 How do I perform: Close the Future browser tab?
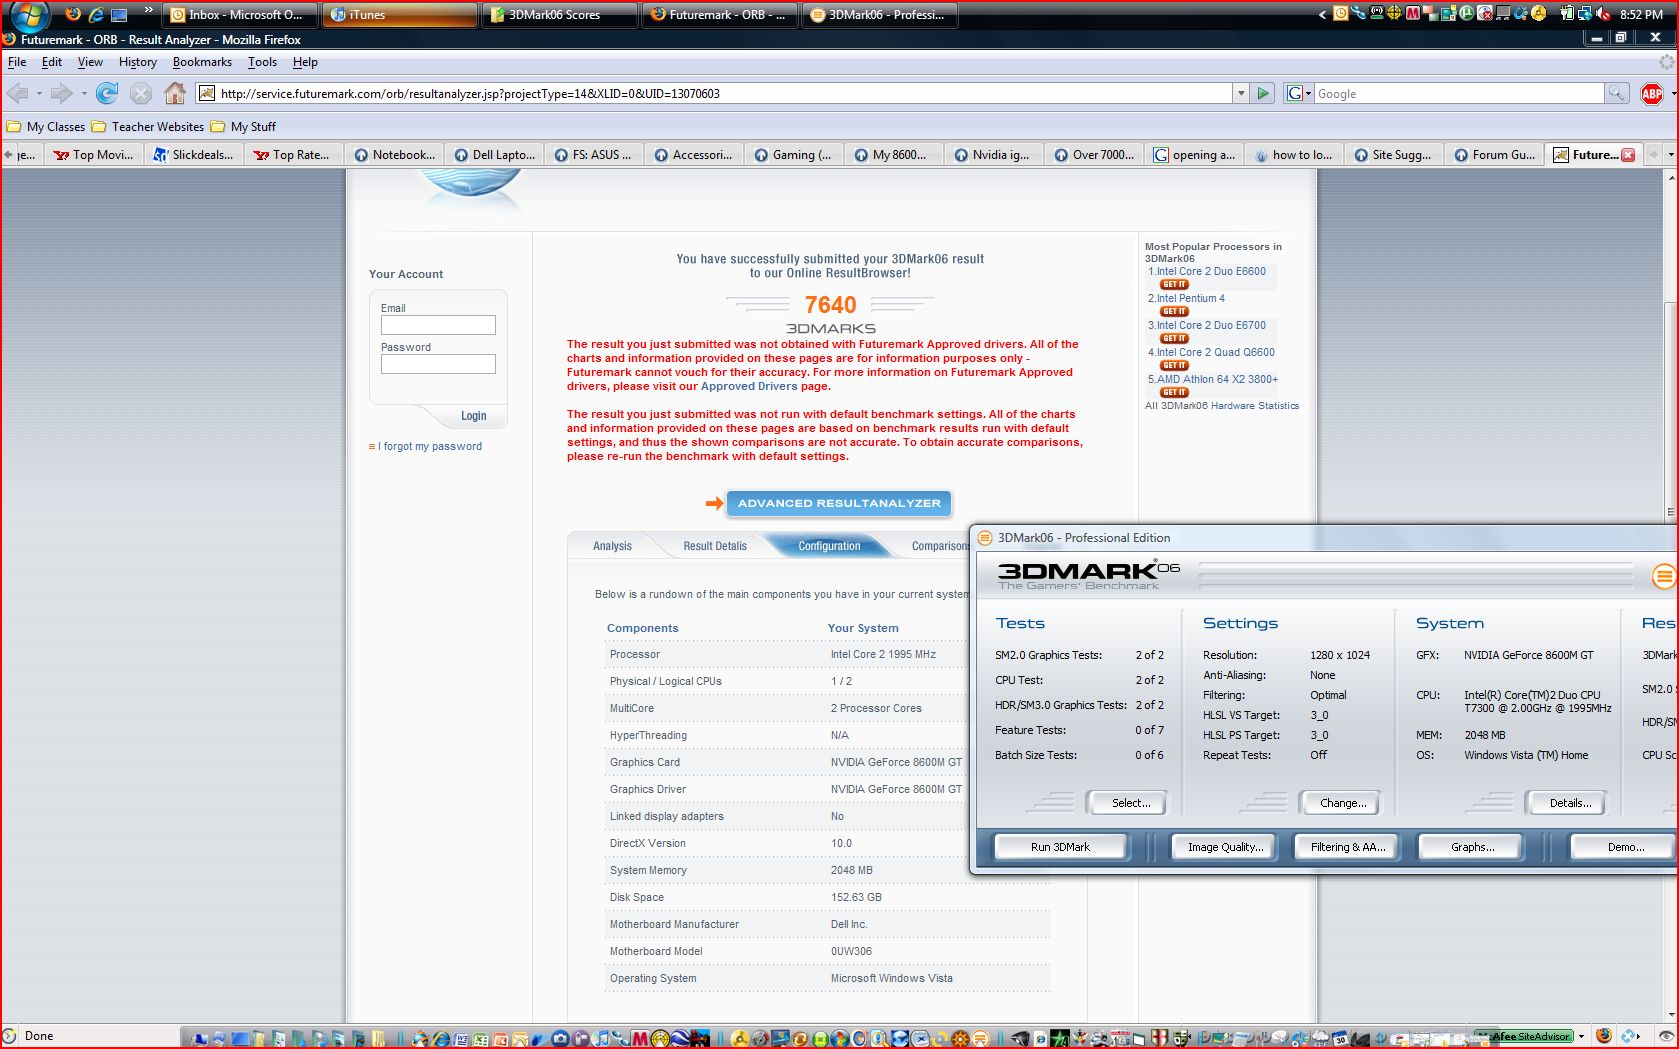1628,154
